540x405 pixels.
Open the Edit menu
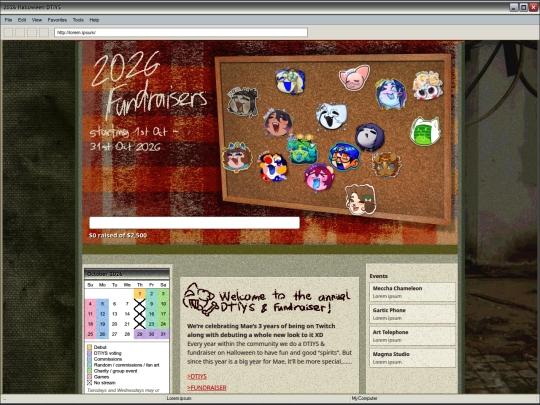(22, 20)
